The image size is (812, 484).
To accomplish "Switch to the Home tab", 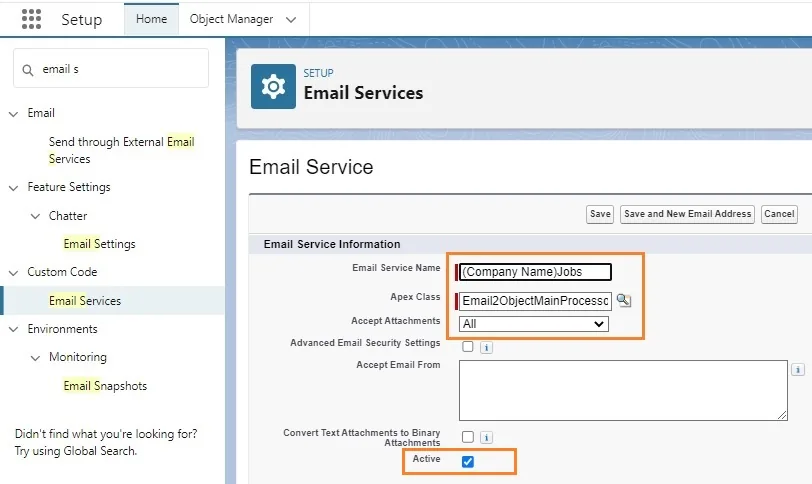I will (151, 19).
